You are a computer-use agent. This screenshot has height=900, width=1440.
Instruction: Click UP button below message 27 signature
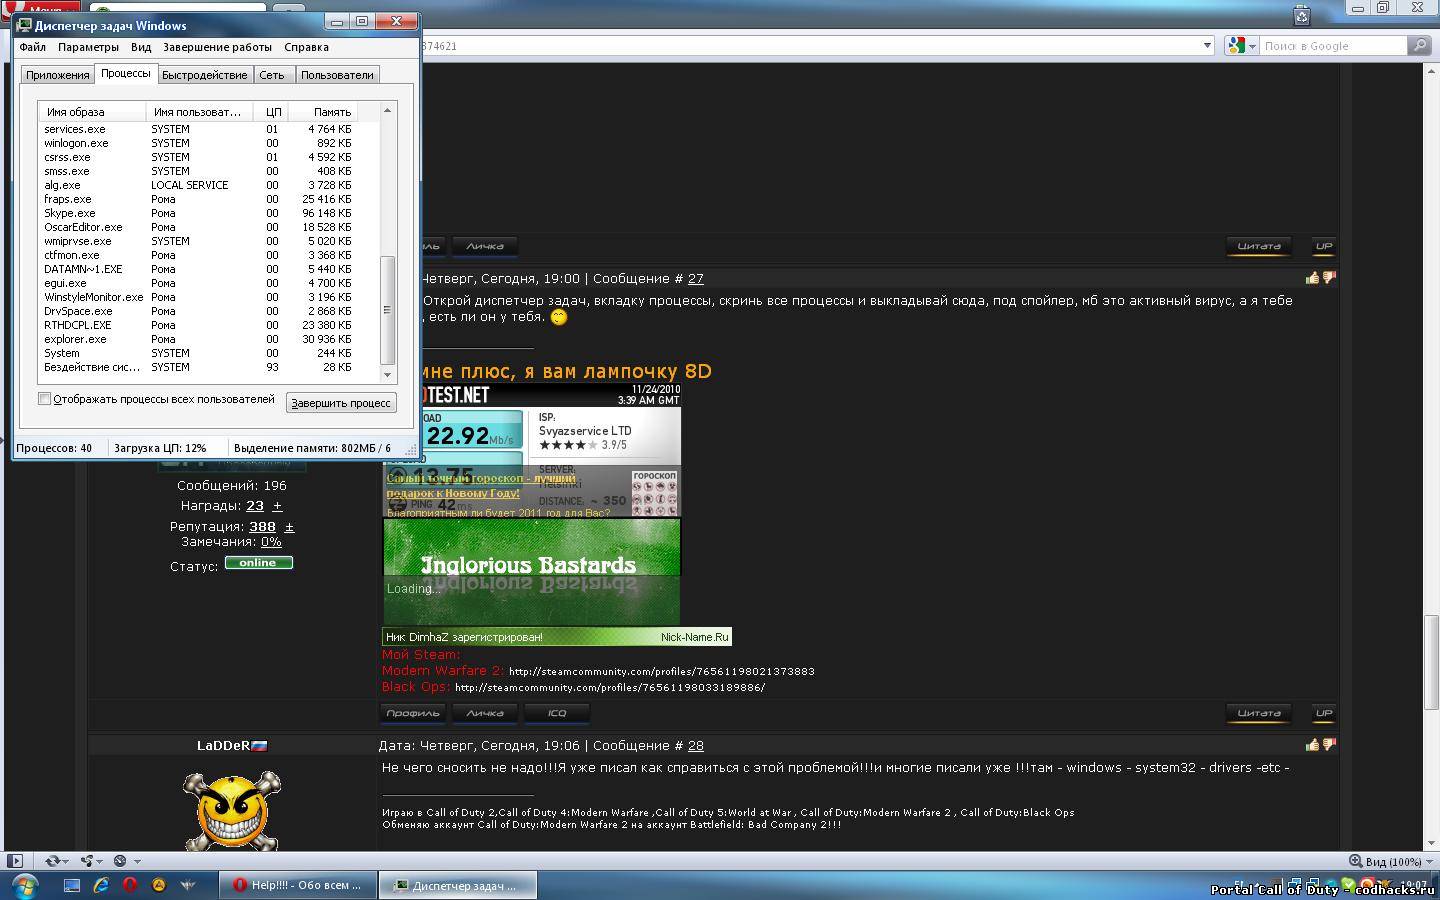[1324, 713]
